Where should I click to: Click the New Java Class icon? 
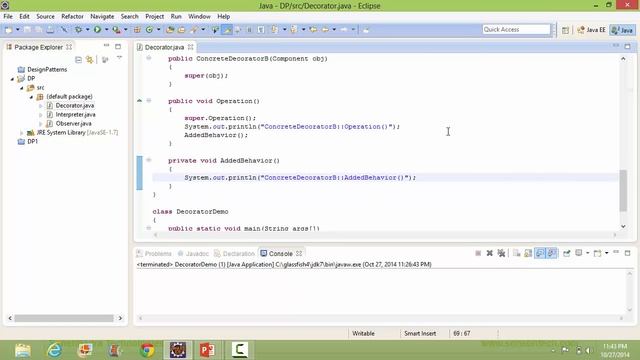(x=149, y=29)
